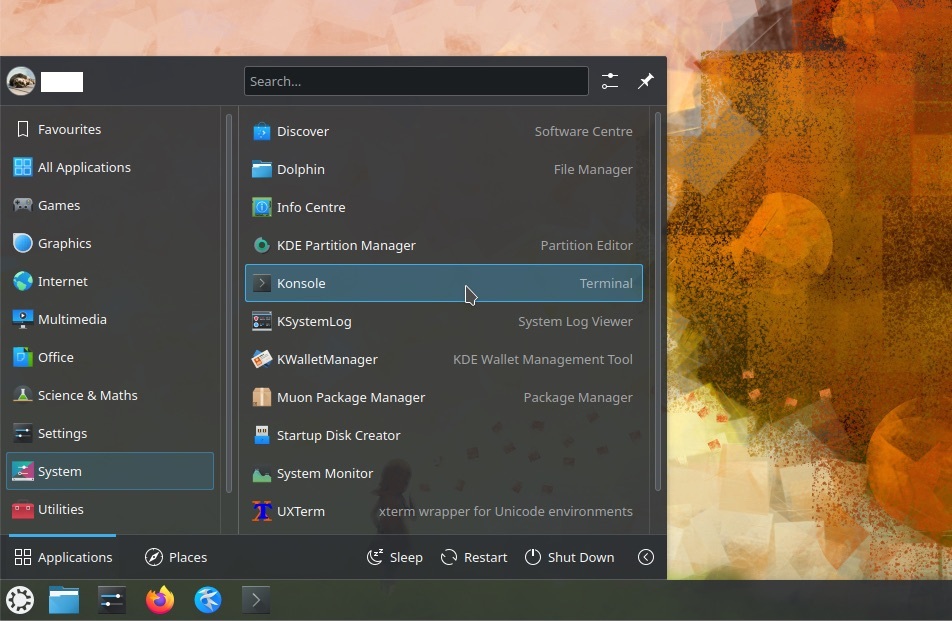Select the Games category
Viewport: 952px width, 621px height.
pos(110,205)
